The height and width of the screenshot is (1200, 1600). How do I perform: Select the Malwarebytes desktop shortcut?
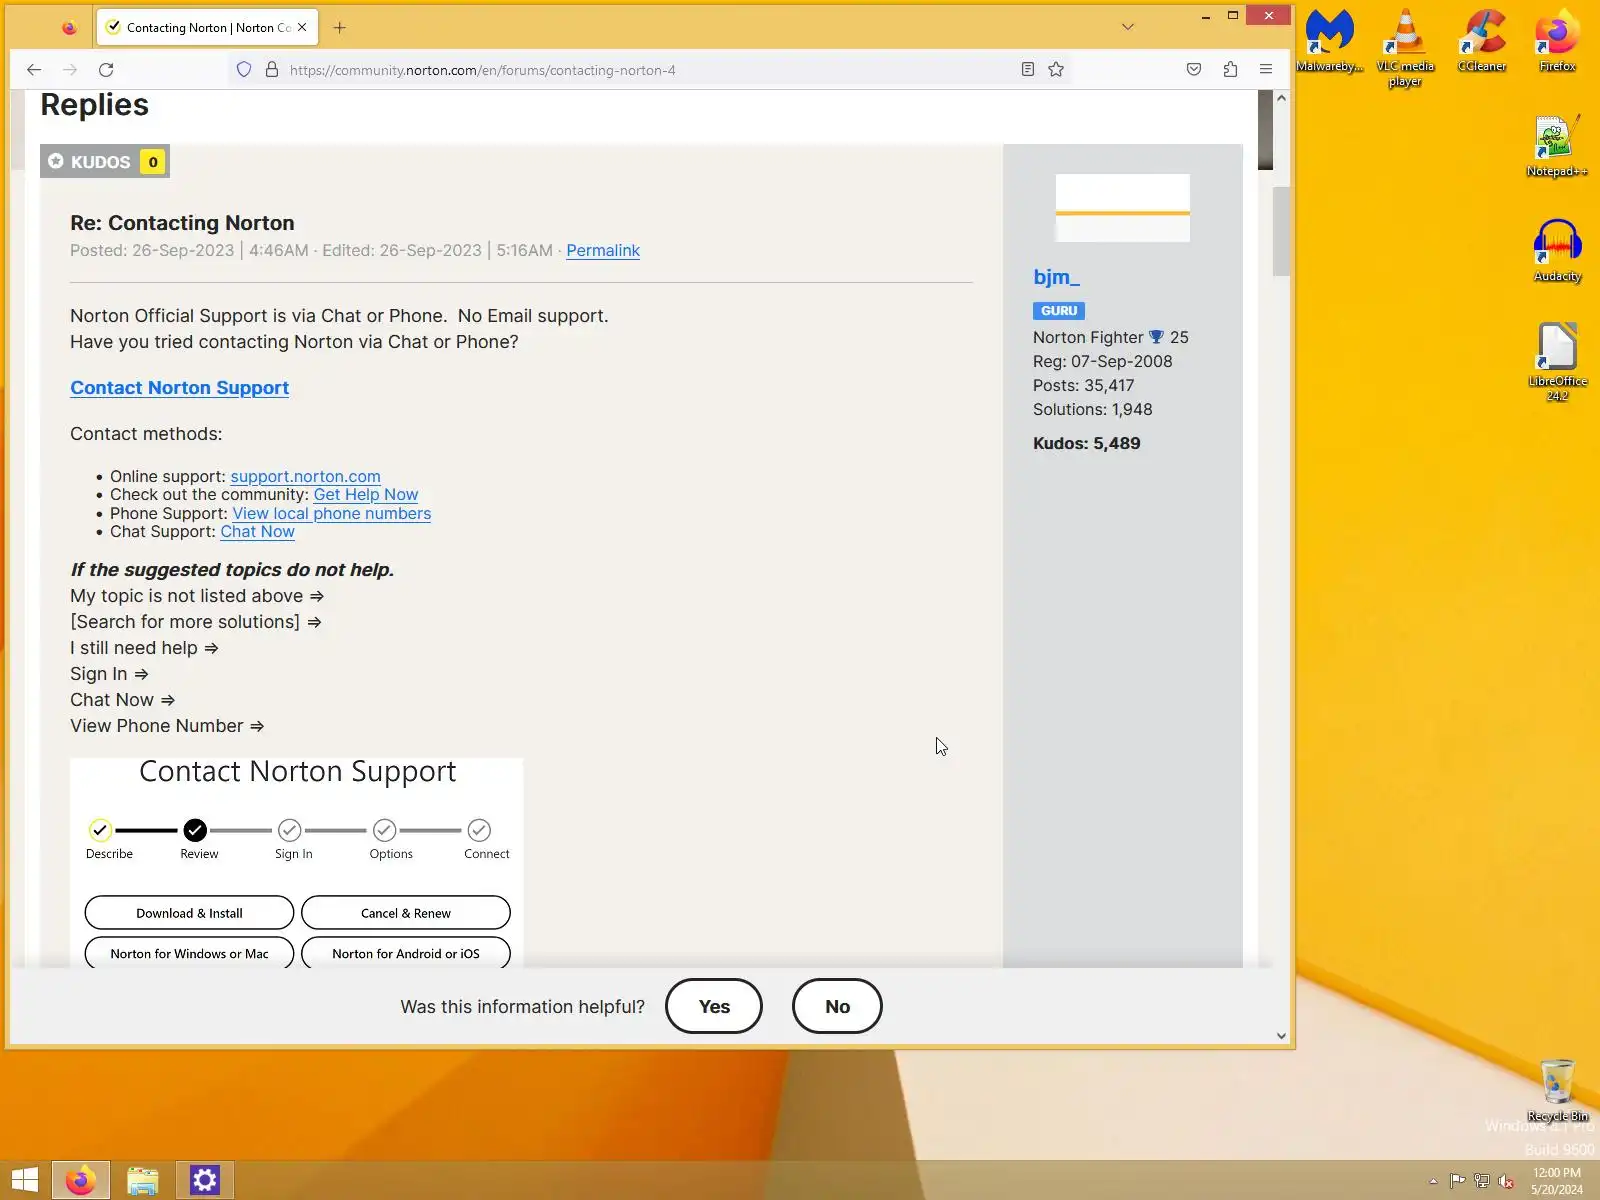(1330, 42)
